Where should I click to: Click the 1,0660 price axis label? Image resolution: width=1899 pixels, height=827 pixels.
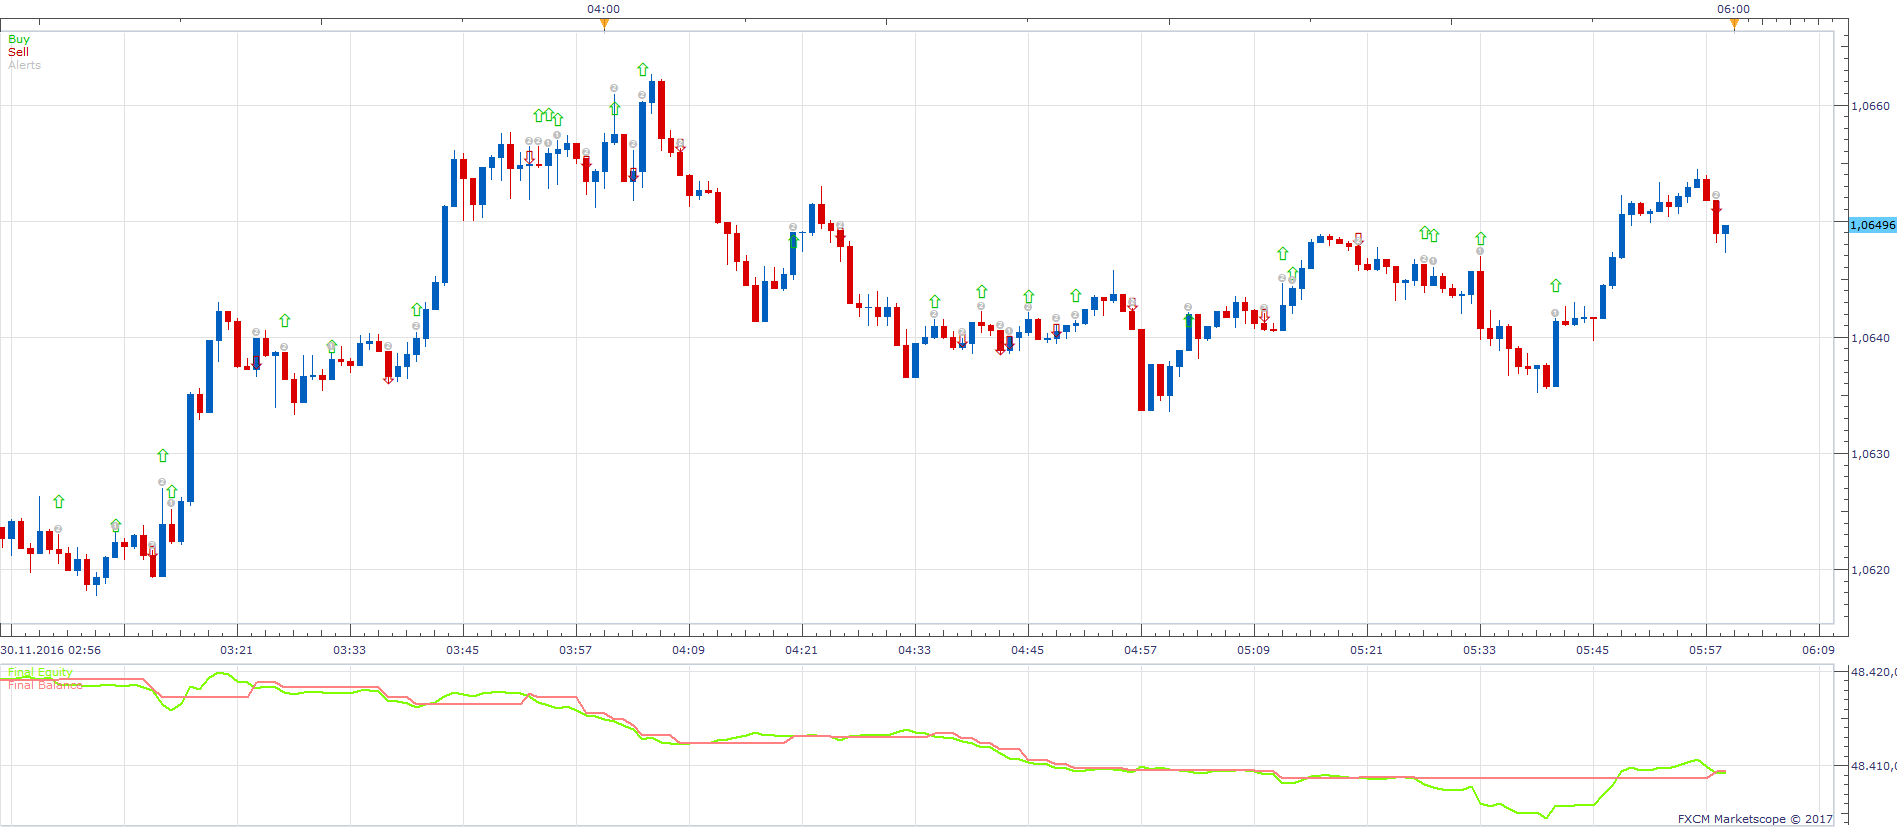point(1871,106)
